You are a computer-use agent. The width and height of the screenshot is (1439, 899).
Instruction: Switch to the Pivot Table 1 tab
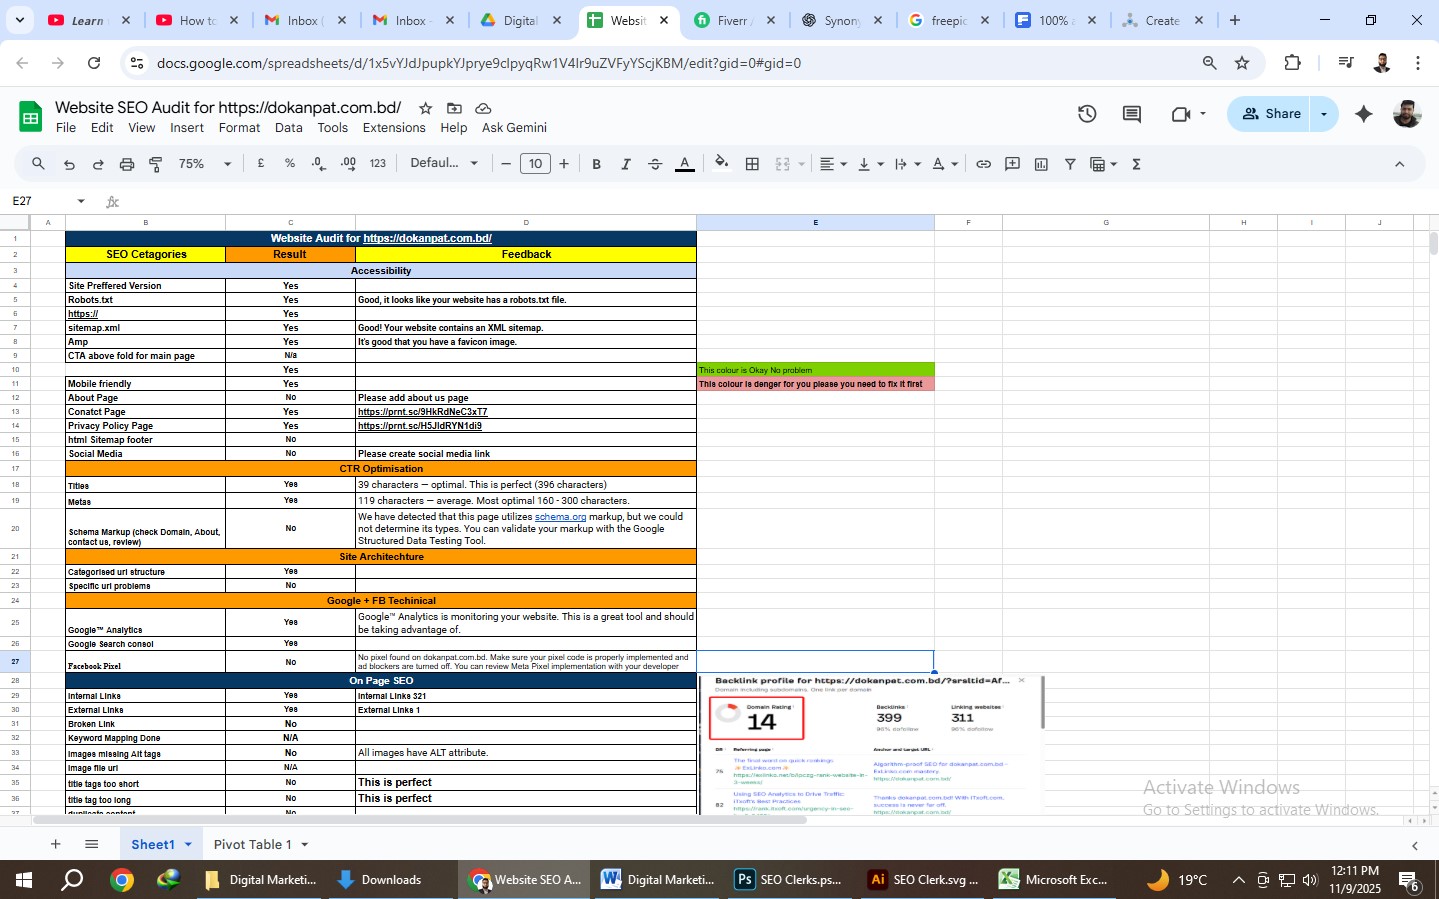[252, 844]
